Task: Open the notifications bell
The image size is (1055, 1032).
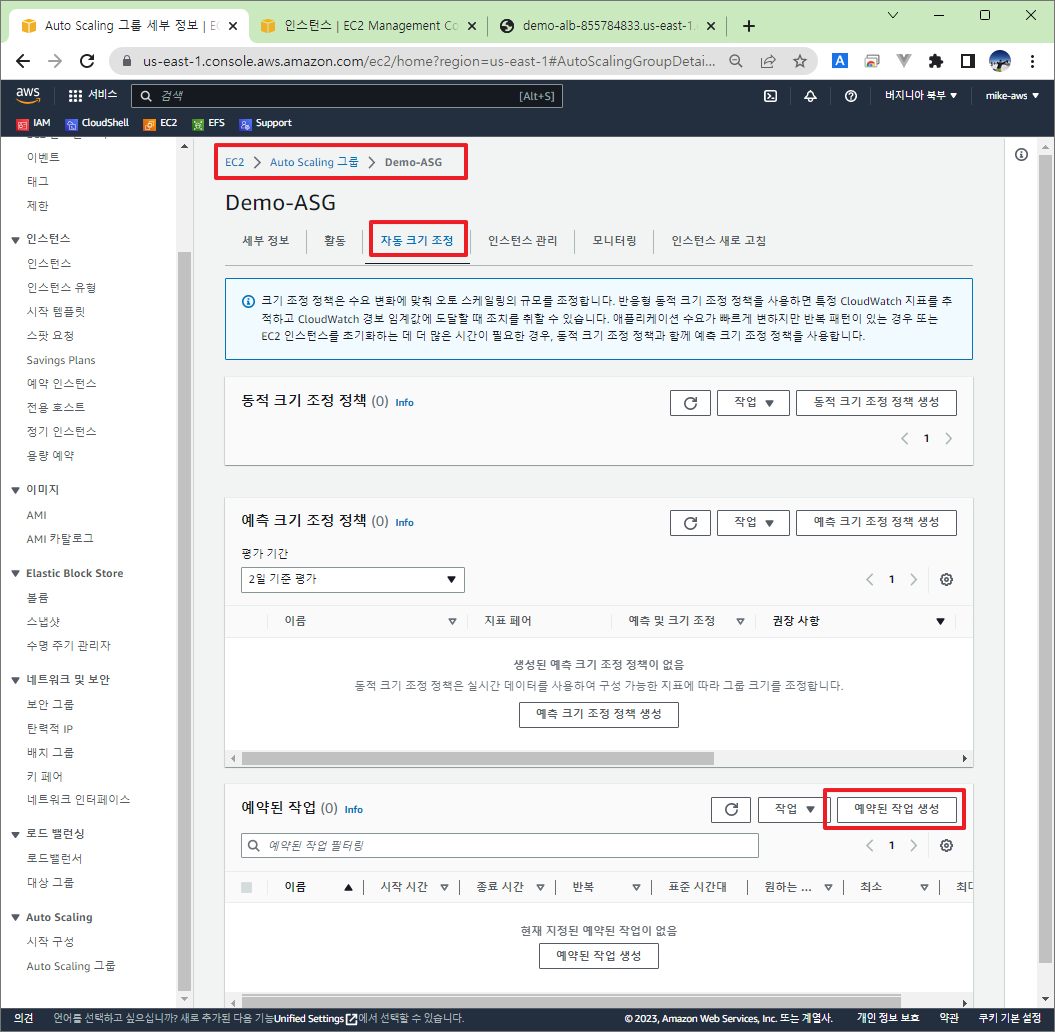Action: (x=810, y=96)
